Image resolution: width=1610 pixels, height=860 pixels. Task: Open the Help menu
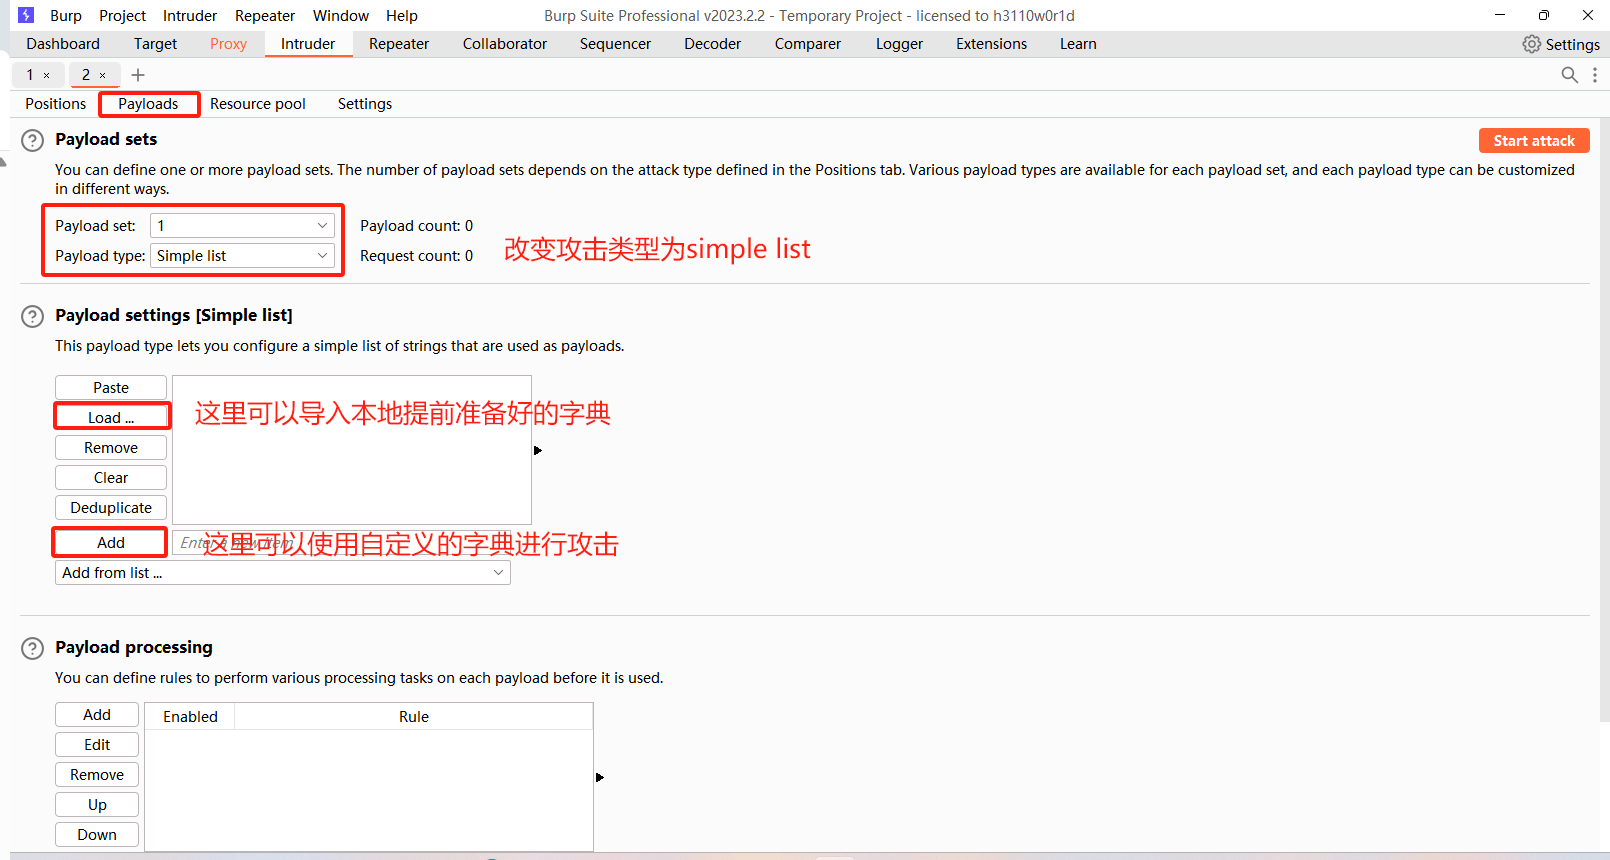[x=402, y=16]
